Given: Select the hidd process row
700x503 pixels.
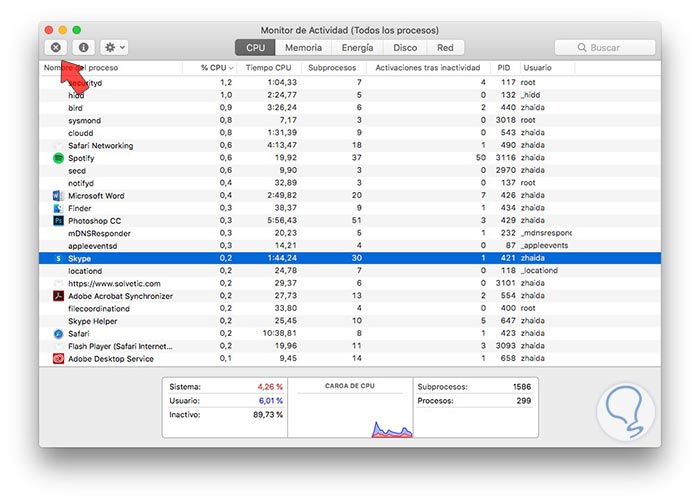Looking at the screenshot, I should coord(350,95).
